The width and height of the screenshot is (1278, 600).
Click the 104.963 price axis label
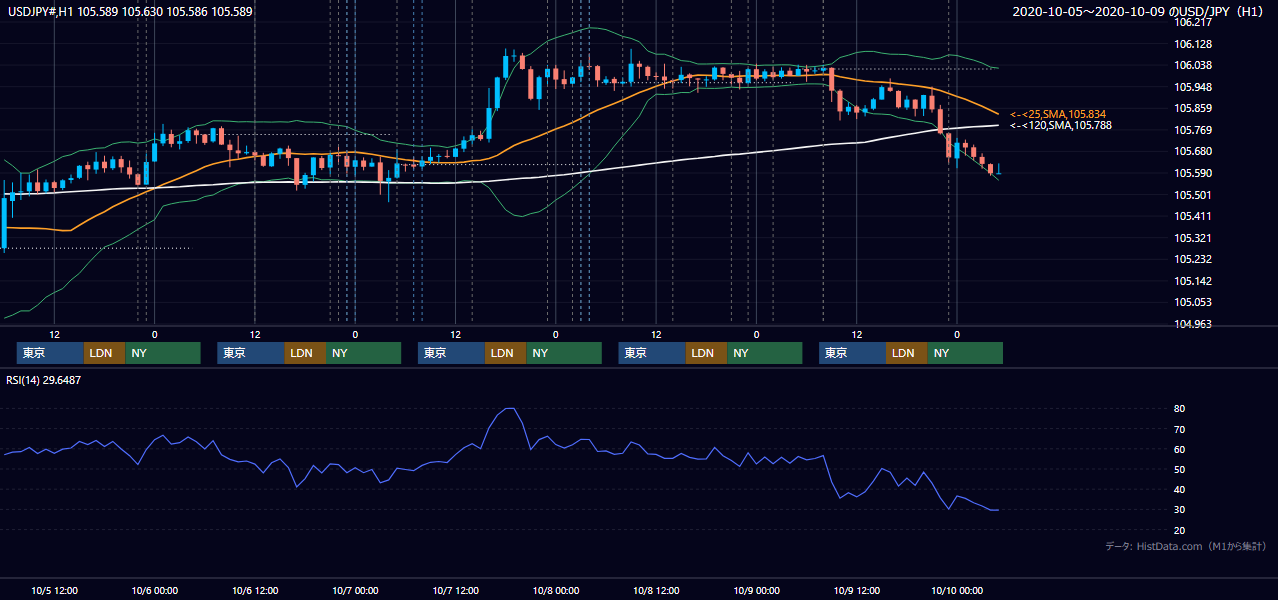click(1194, 324)
